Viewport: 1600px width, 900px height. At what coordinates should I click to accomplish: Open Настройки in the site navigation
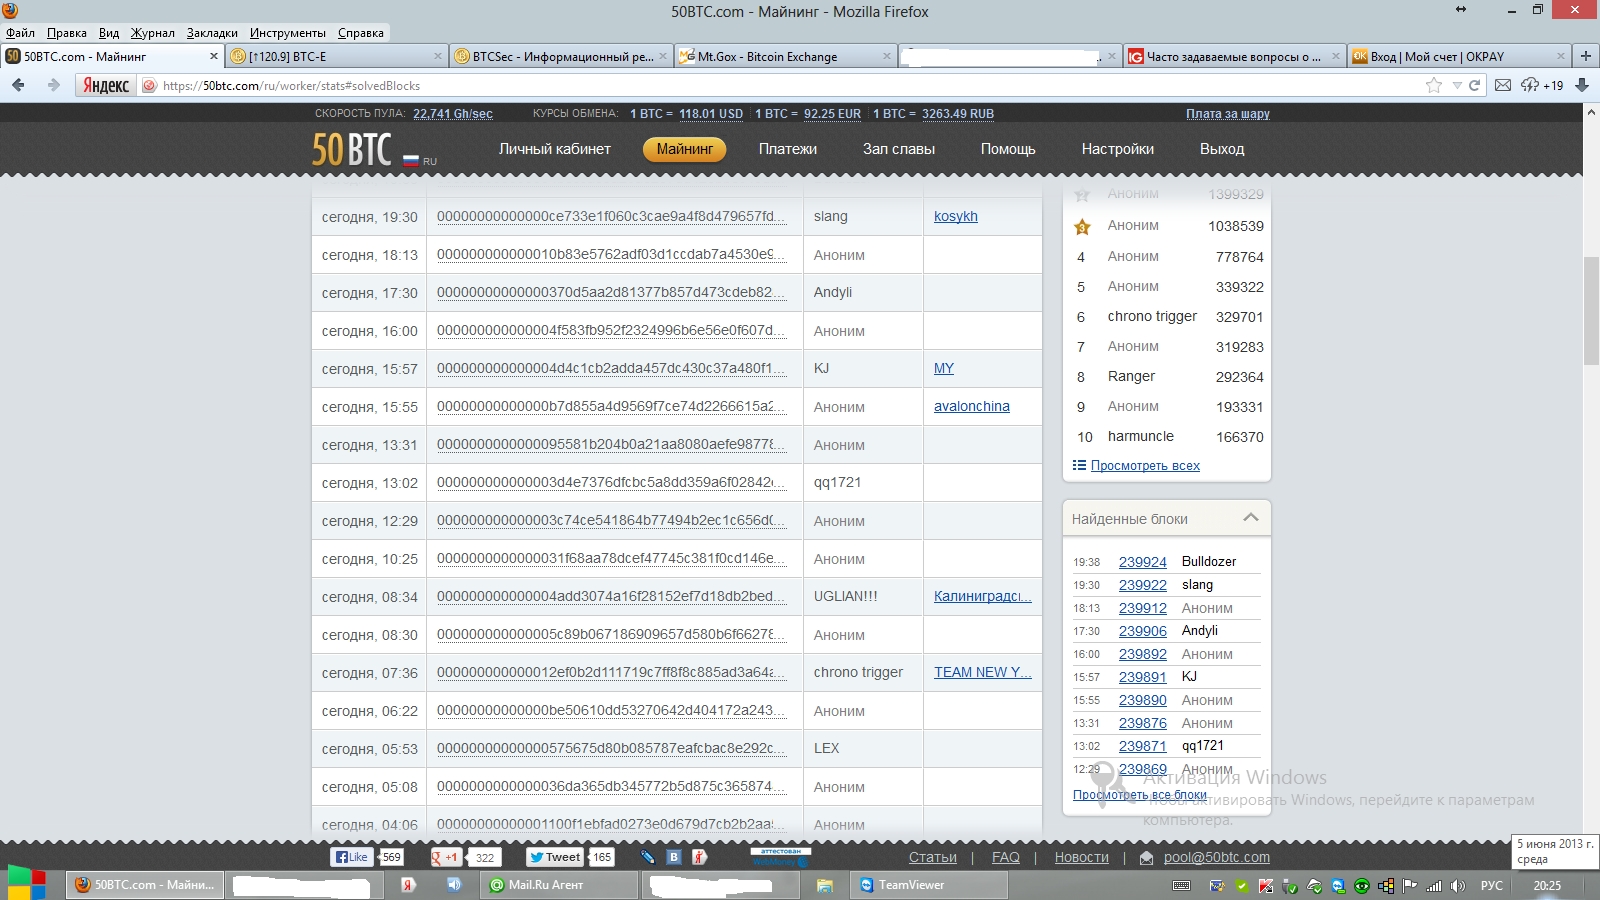[x=1117, y=149]
